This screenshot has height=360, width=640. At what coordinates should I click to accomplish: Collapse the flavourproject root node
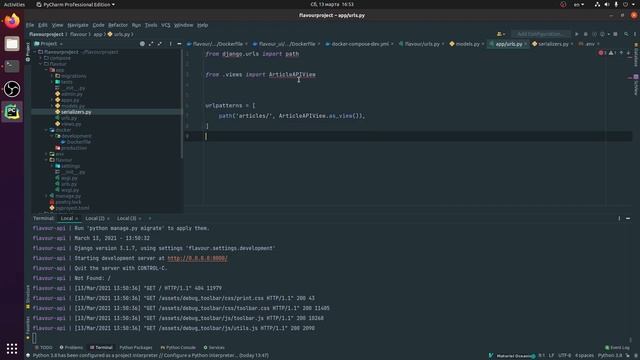[35, 52]
